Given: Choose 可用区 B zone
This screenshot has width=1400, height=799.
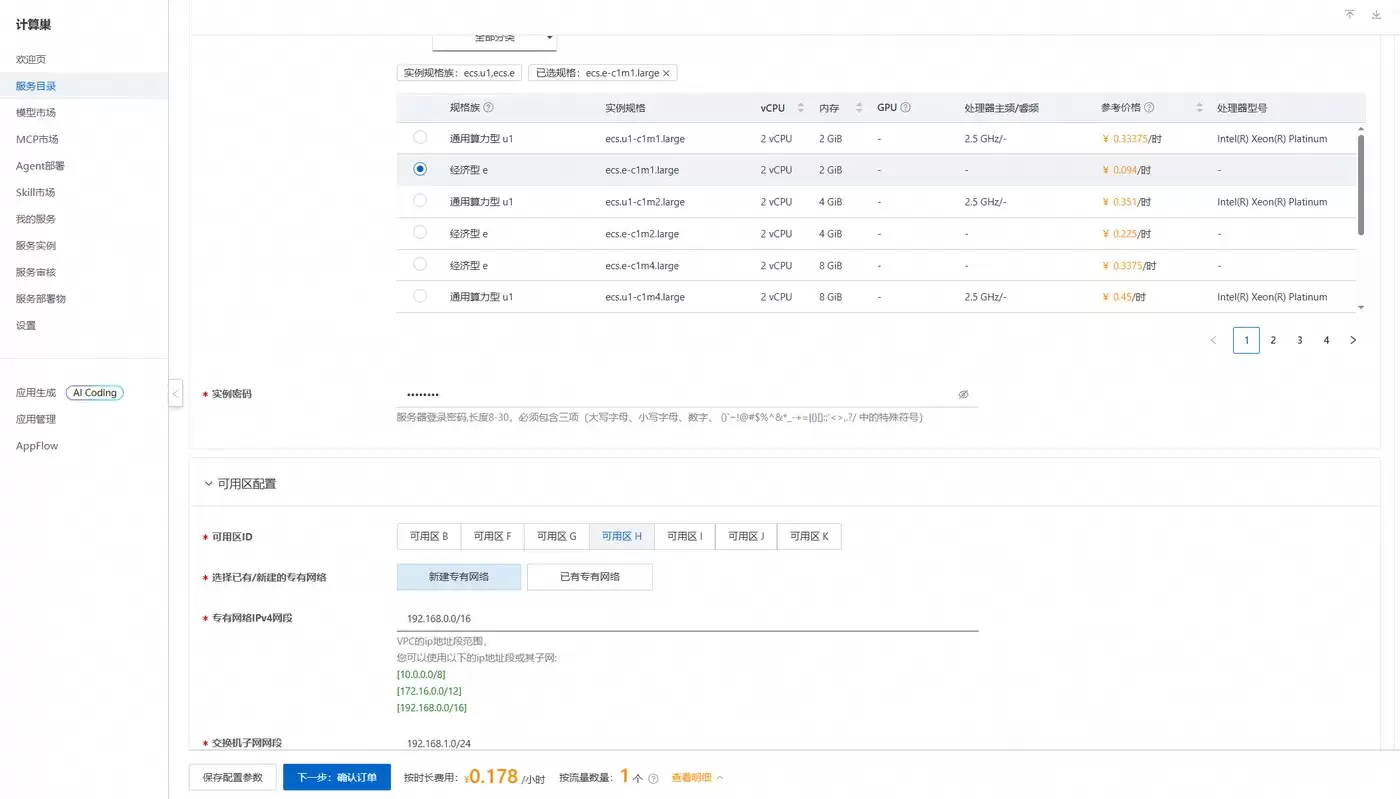Looking at the screenshot, I should tap(429, 537).
